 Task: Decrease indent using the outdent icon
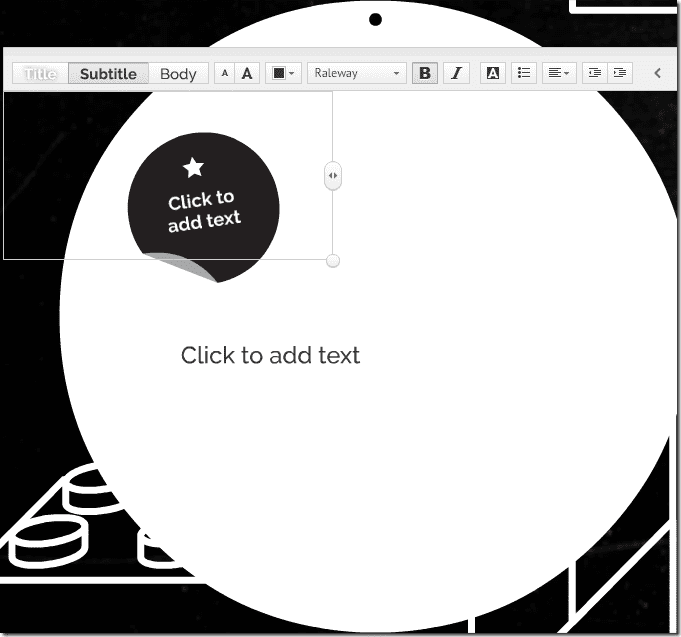point(595,73)
